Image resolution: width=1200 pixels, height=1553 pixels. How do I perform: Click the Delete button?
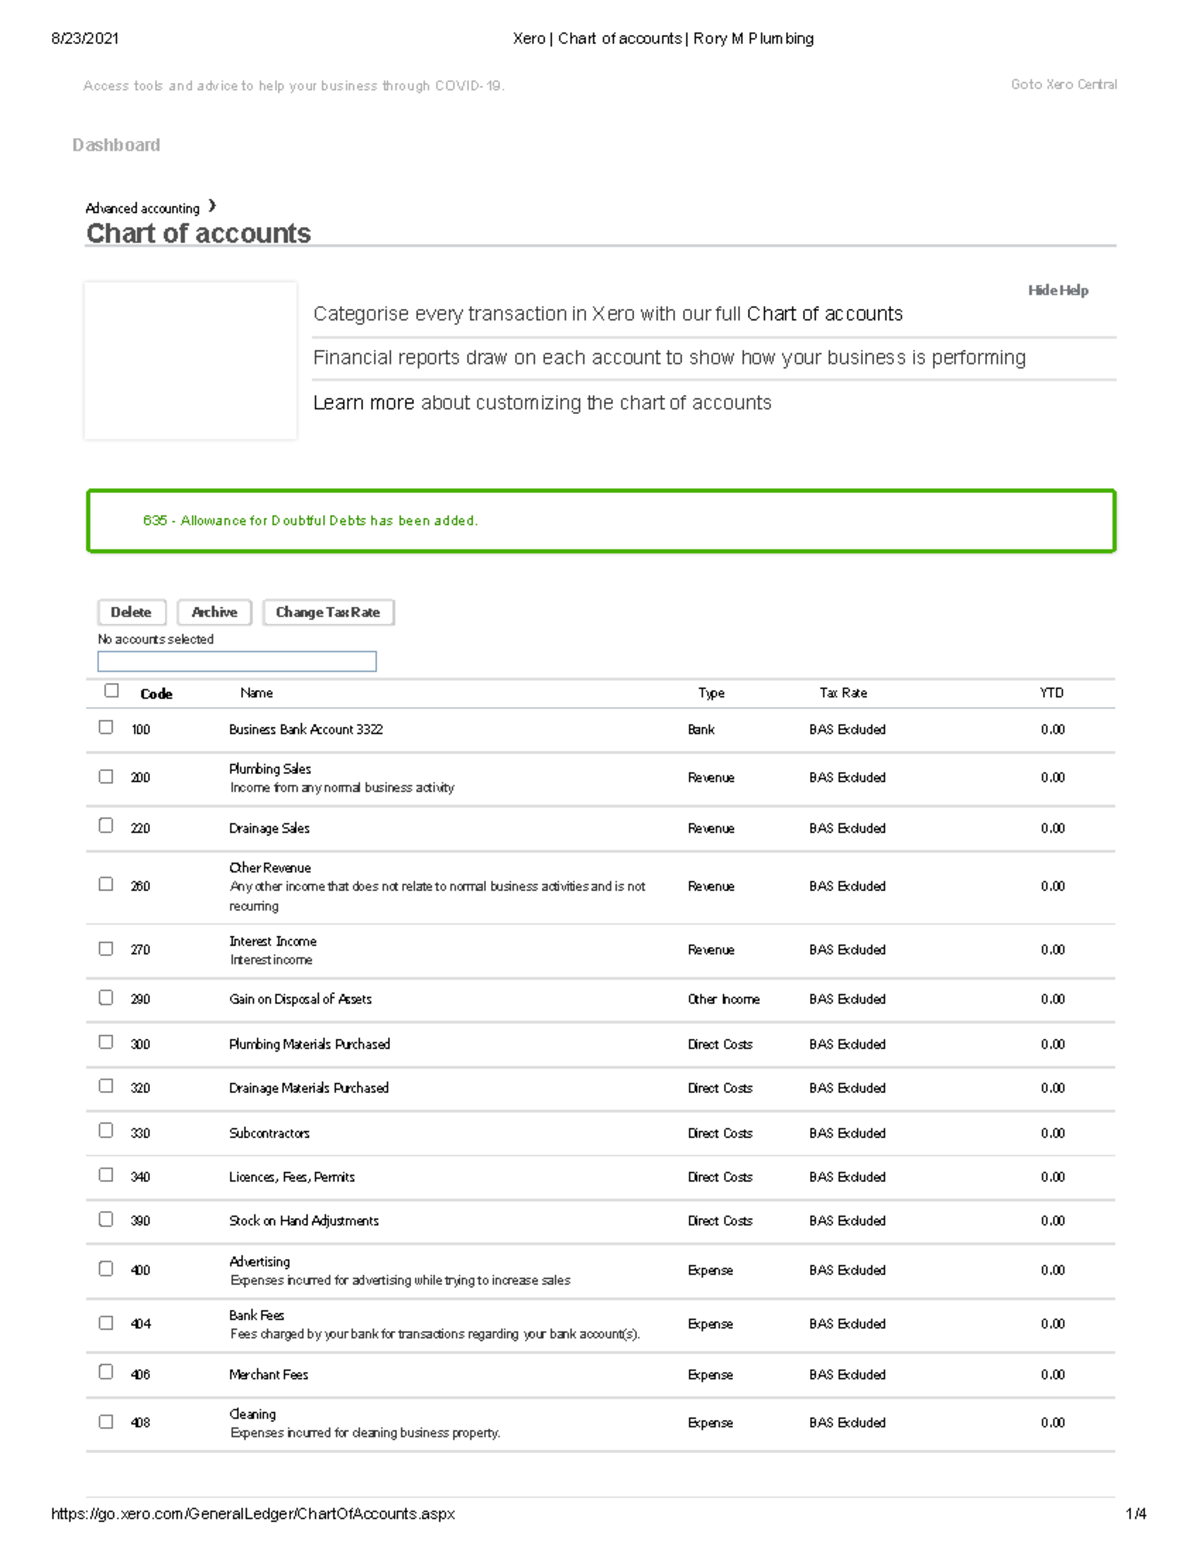[x=131, y=612]
